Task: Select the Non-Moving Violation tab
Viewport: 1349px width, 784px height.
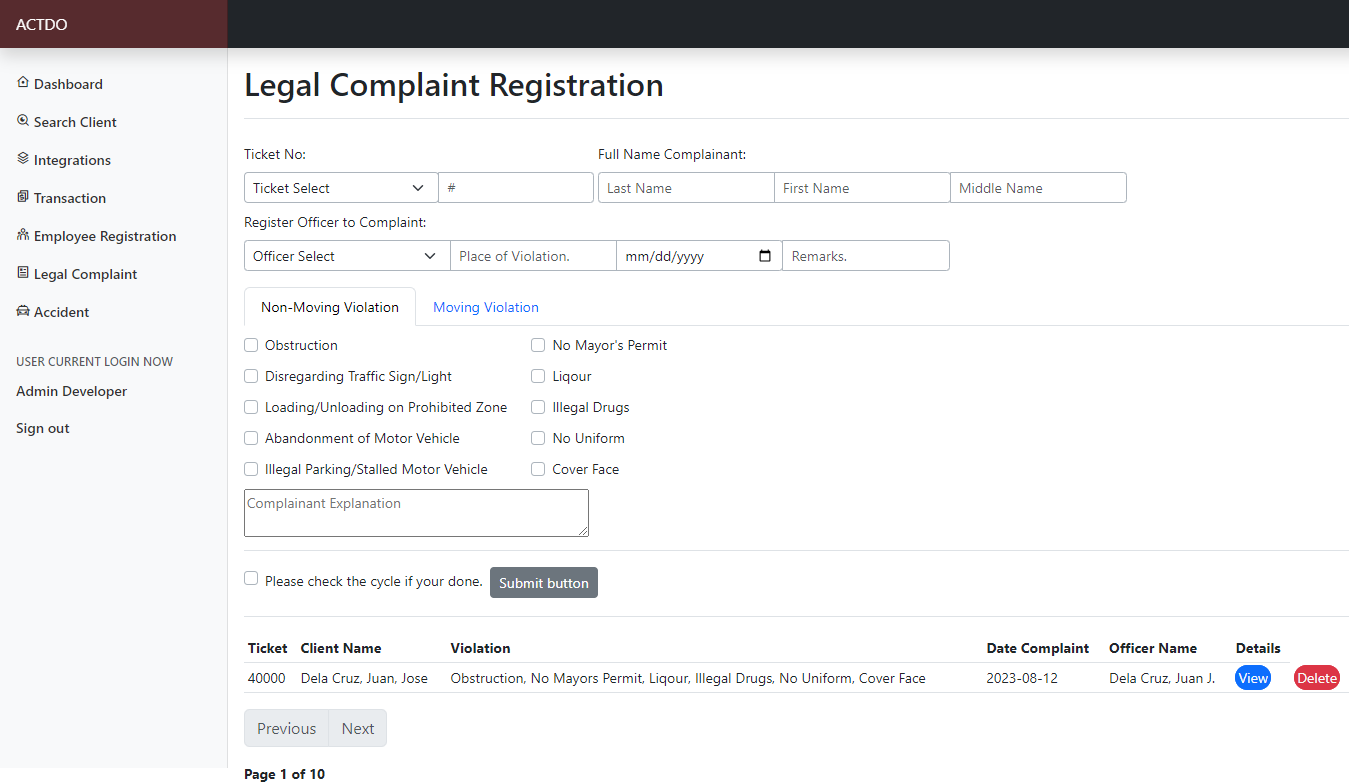Action: [329, 307]
